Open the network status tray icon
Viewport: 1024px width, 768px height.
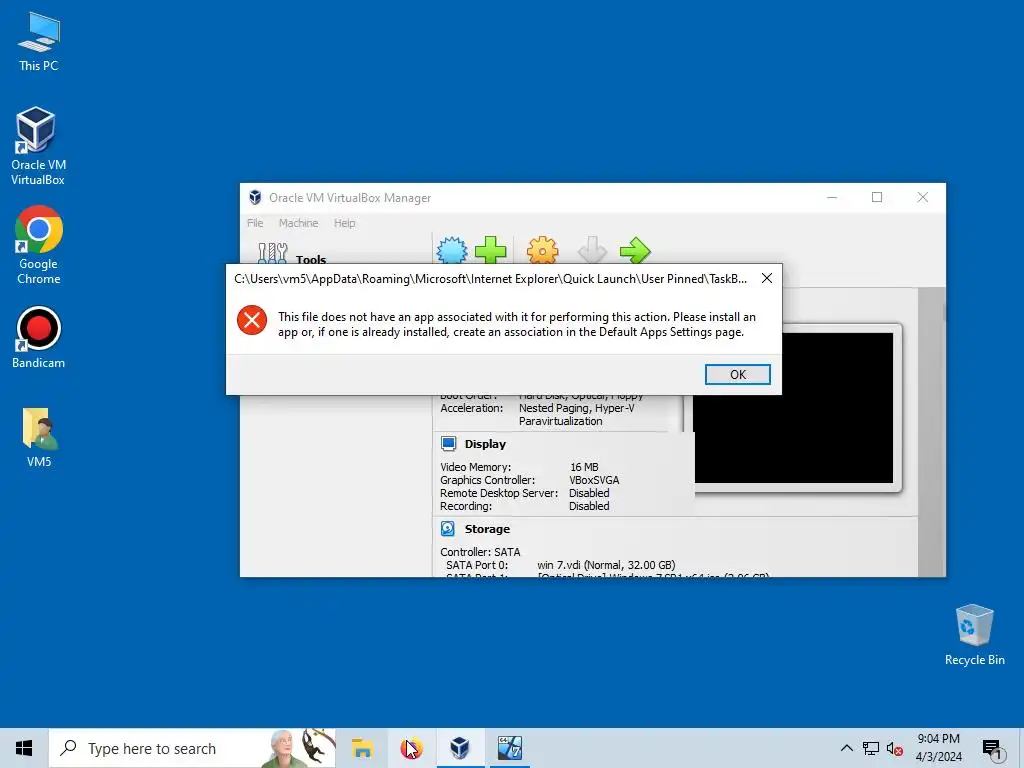(871, 748)
